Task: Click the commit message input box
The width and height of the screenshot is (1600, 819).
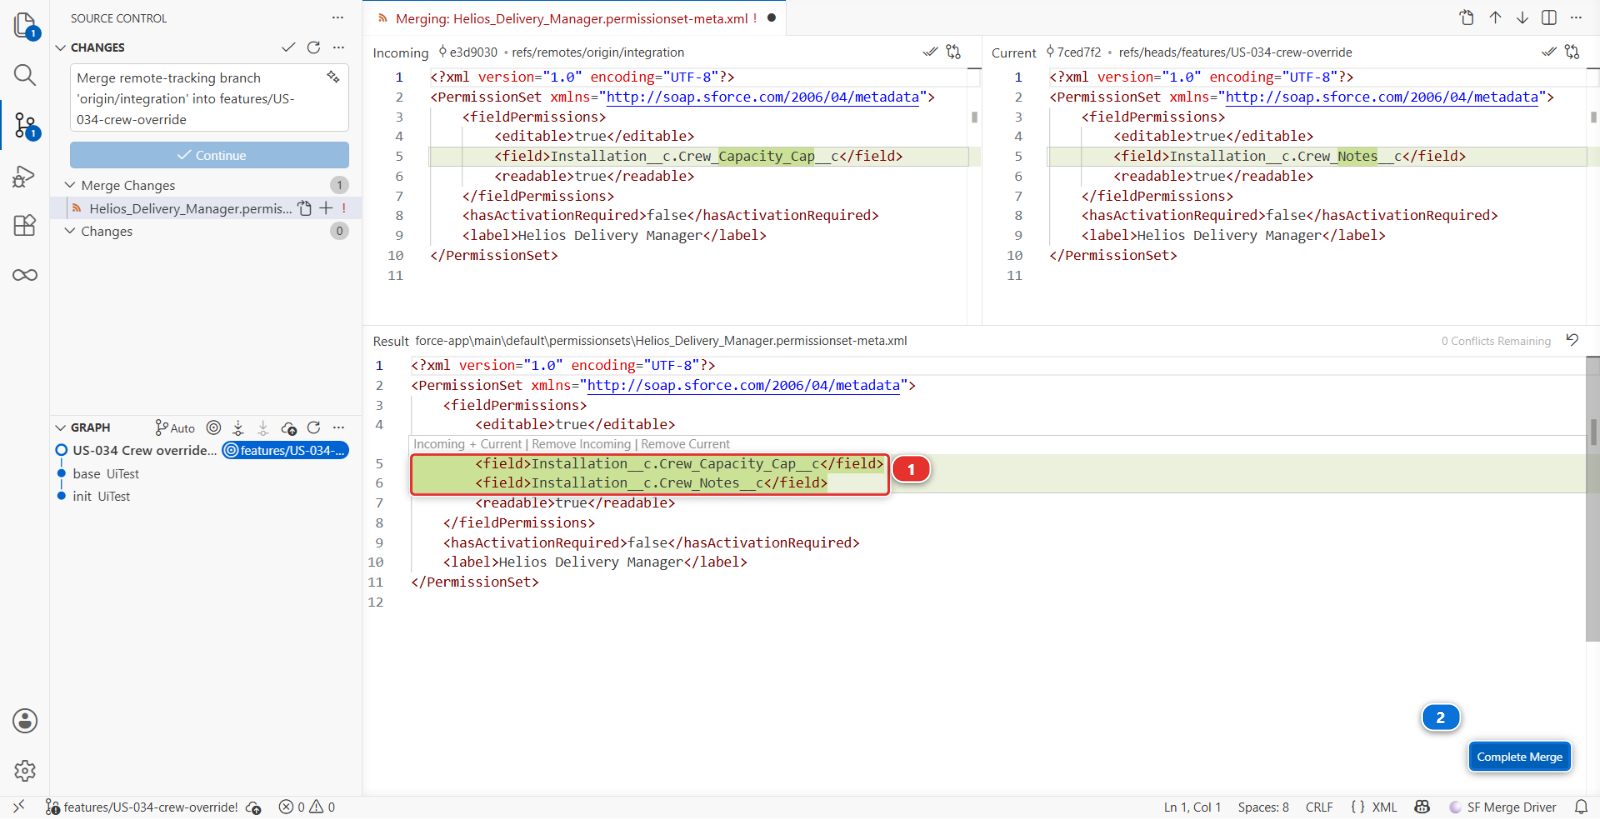Action: (209, 98)
